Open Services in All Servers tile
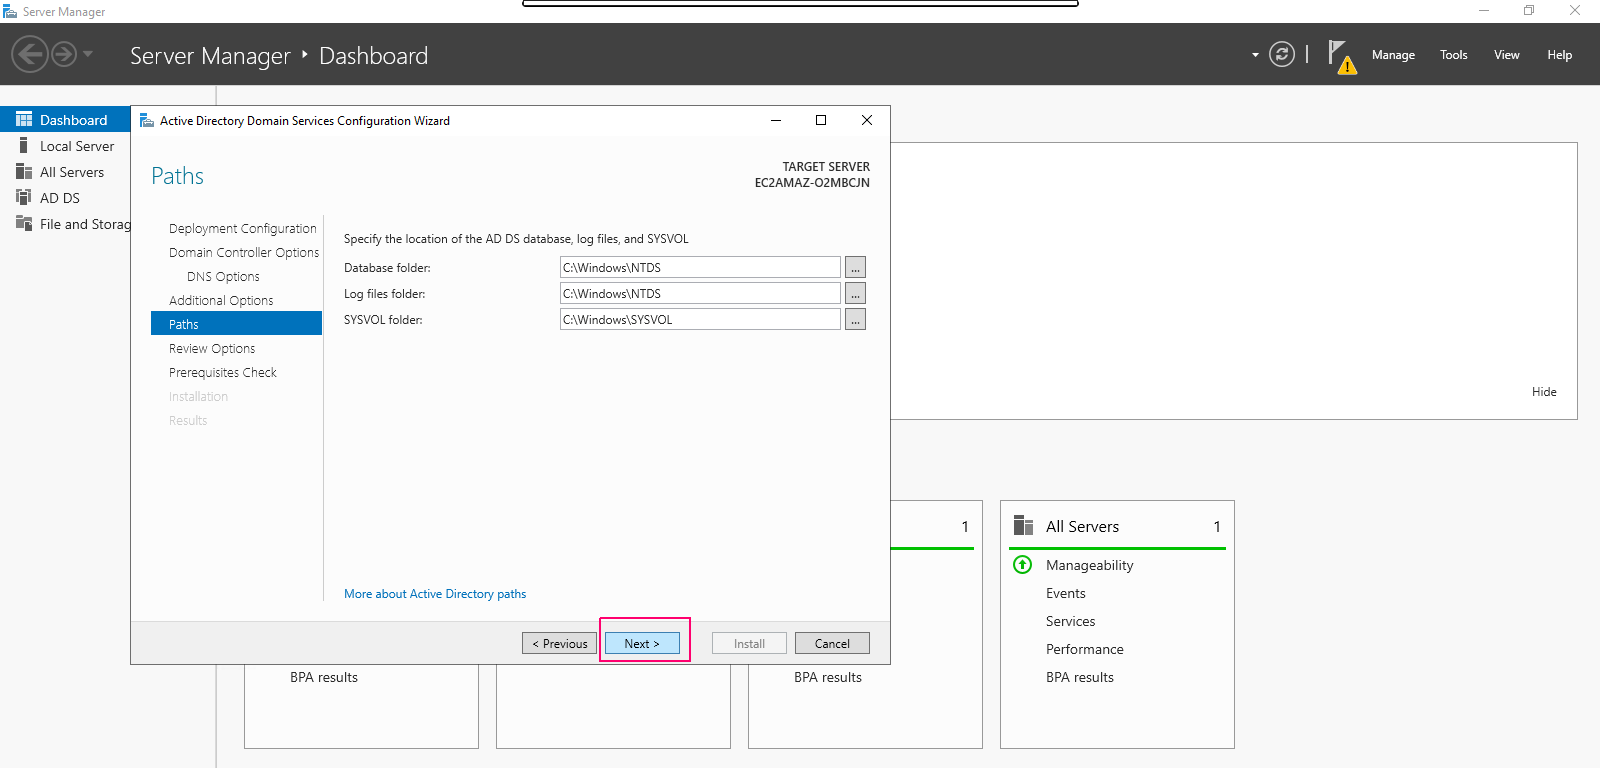The image size is (1600, 768). pos(1070,621)
